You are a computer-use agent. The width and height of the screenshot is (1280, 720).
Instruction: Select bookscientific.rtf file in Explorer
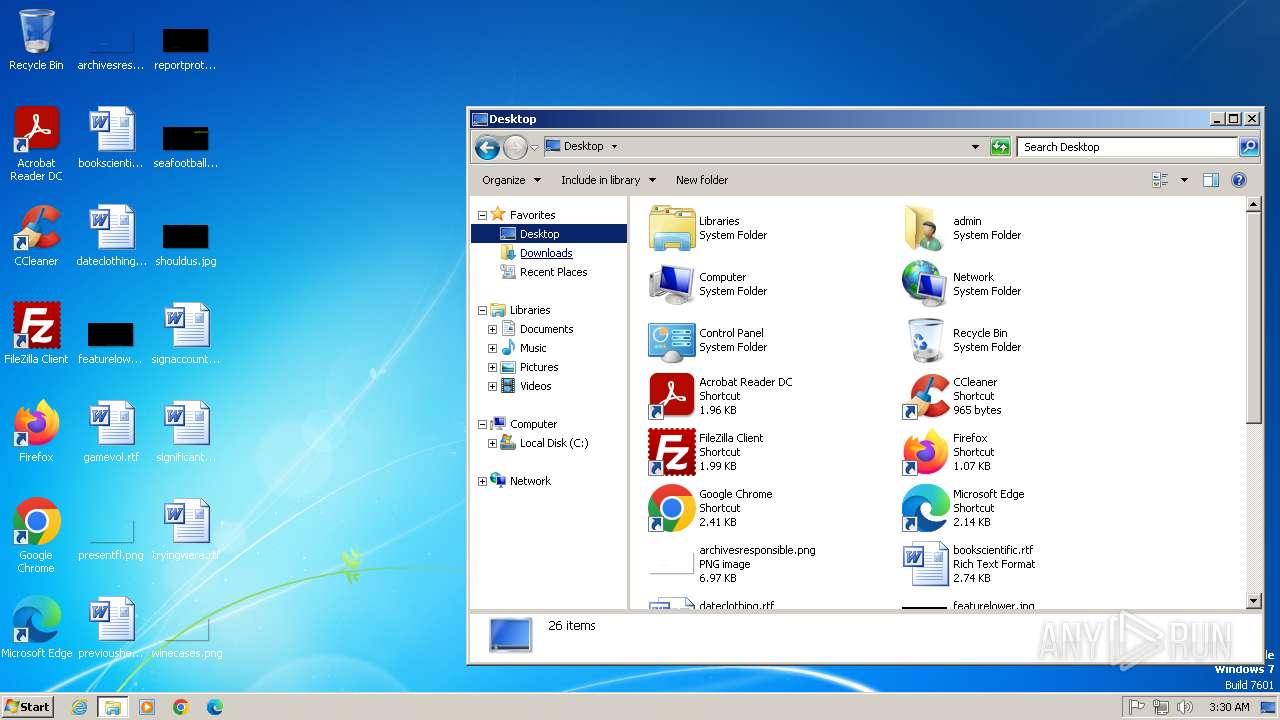tap(969, 564)
